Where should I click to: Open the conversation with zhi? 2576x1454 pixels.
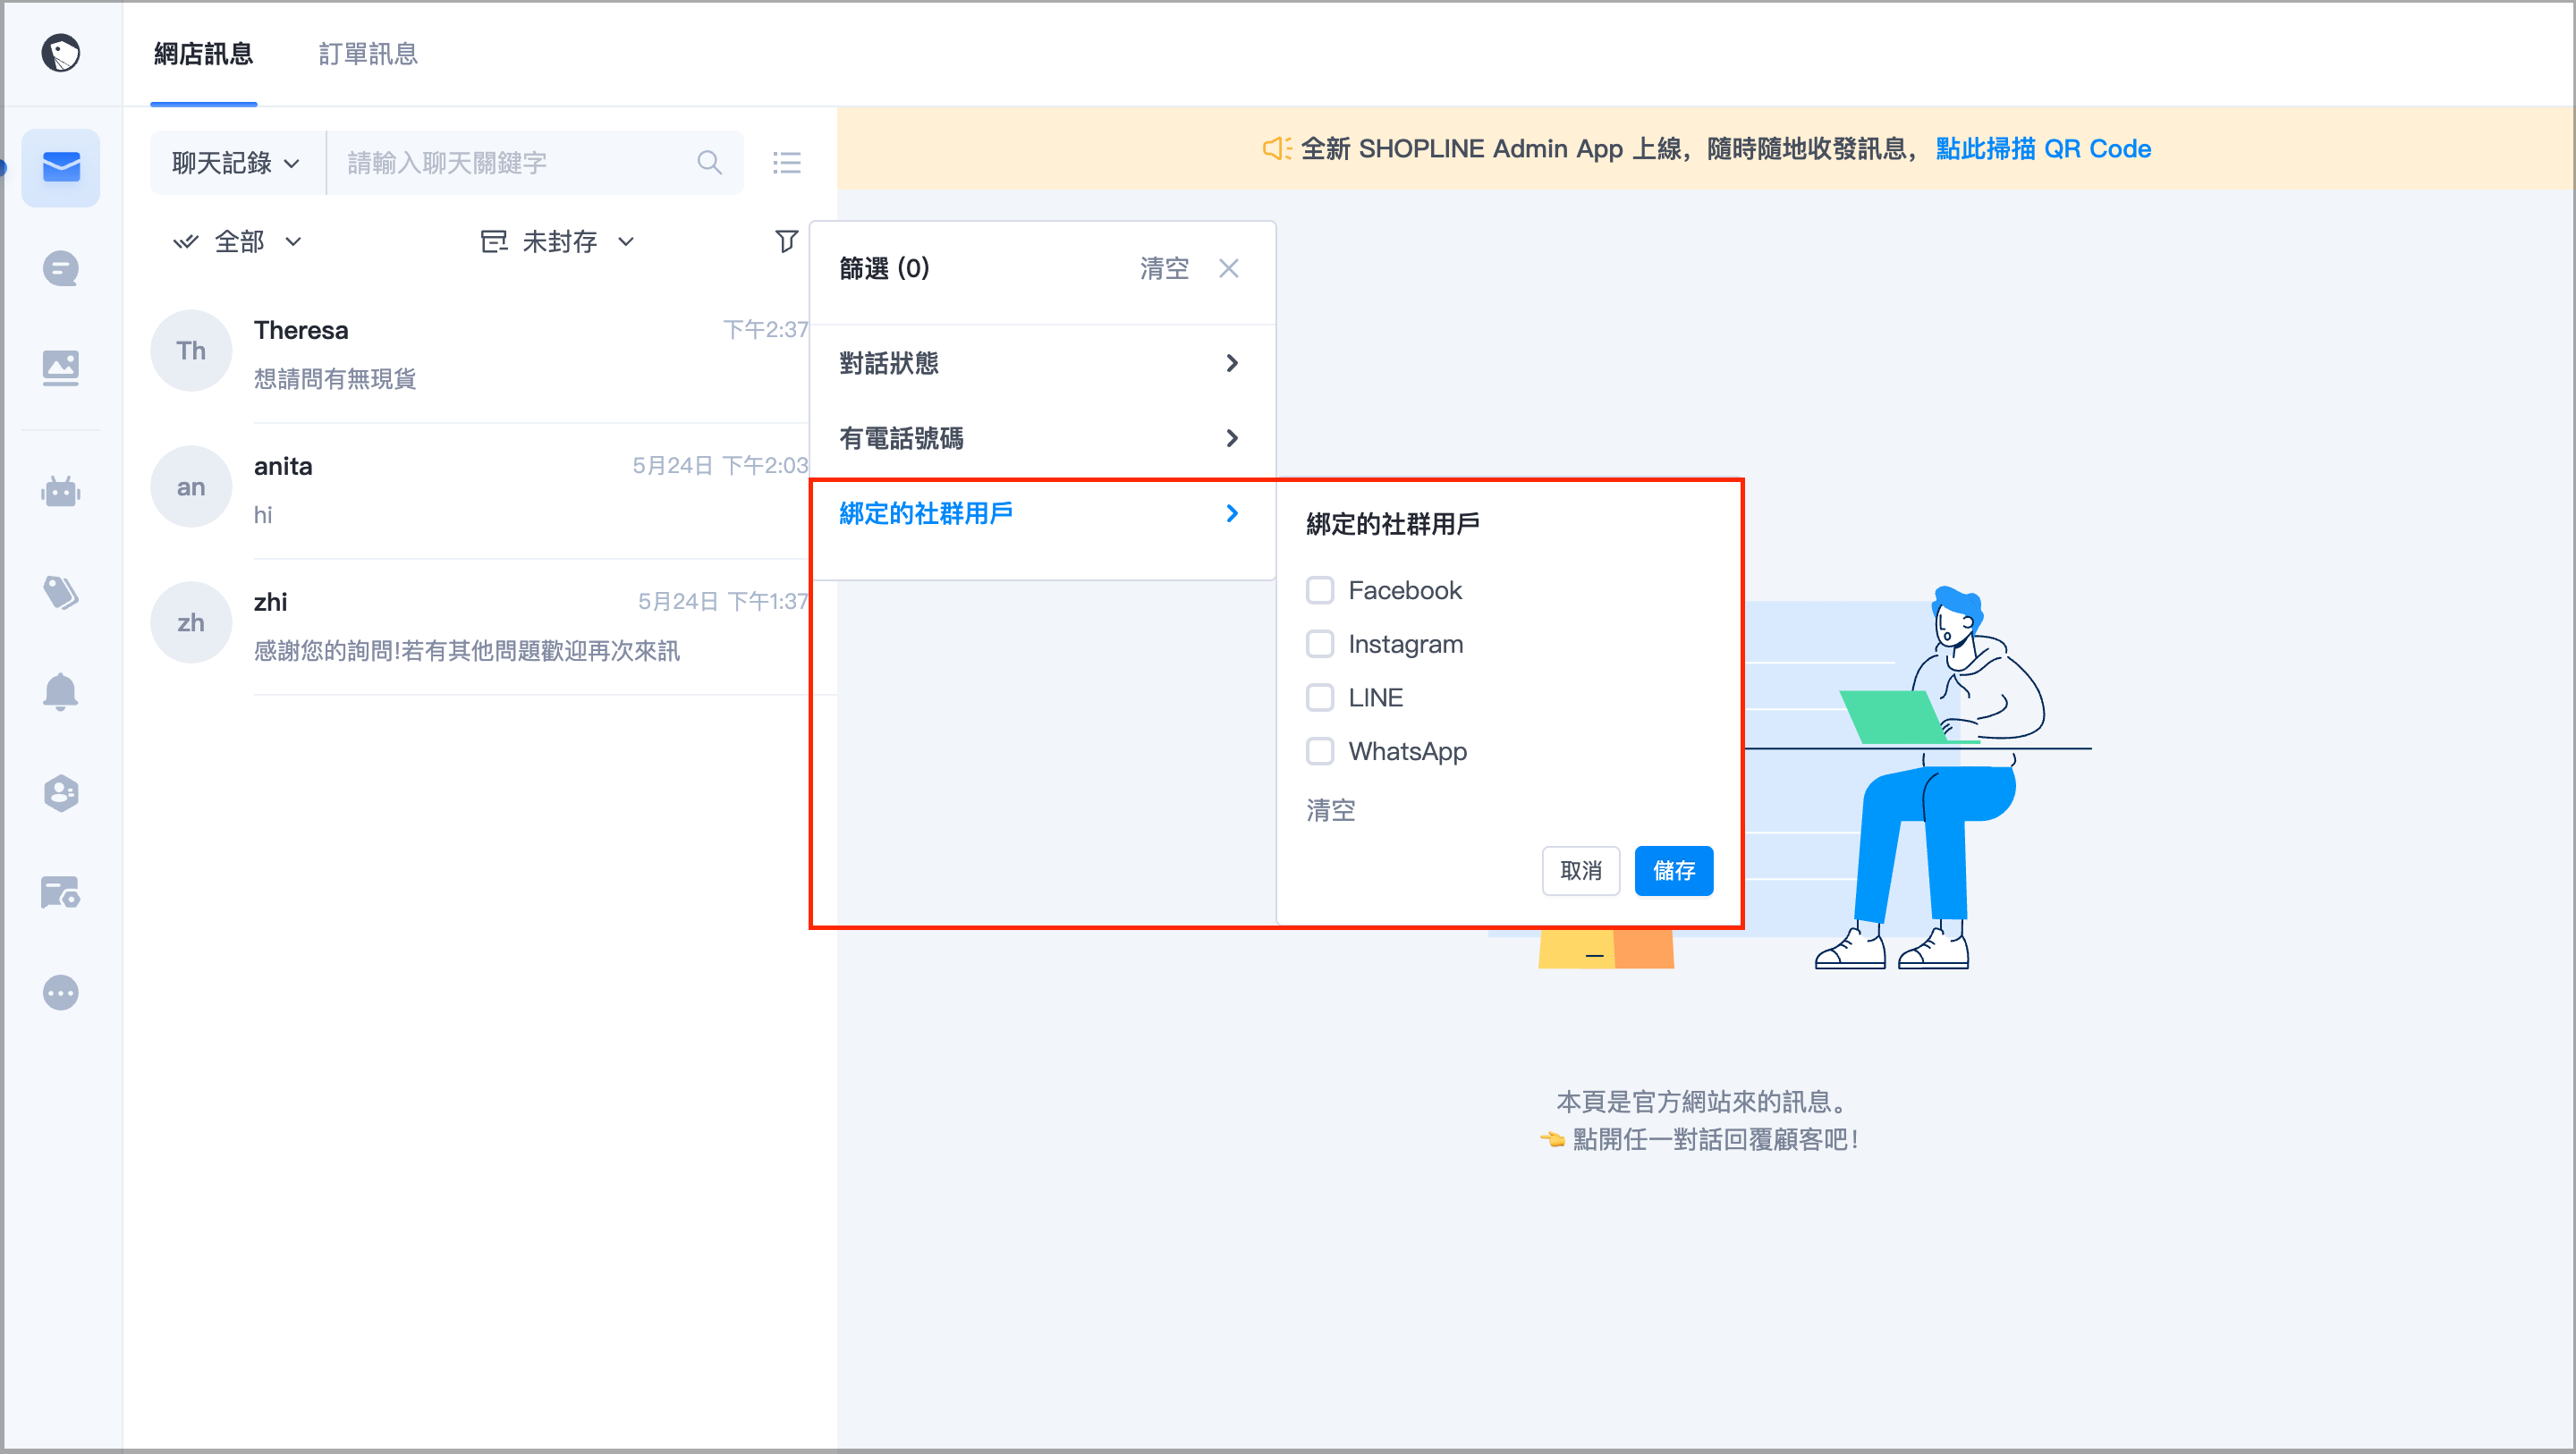pos(480,624)
